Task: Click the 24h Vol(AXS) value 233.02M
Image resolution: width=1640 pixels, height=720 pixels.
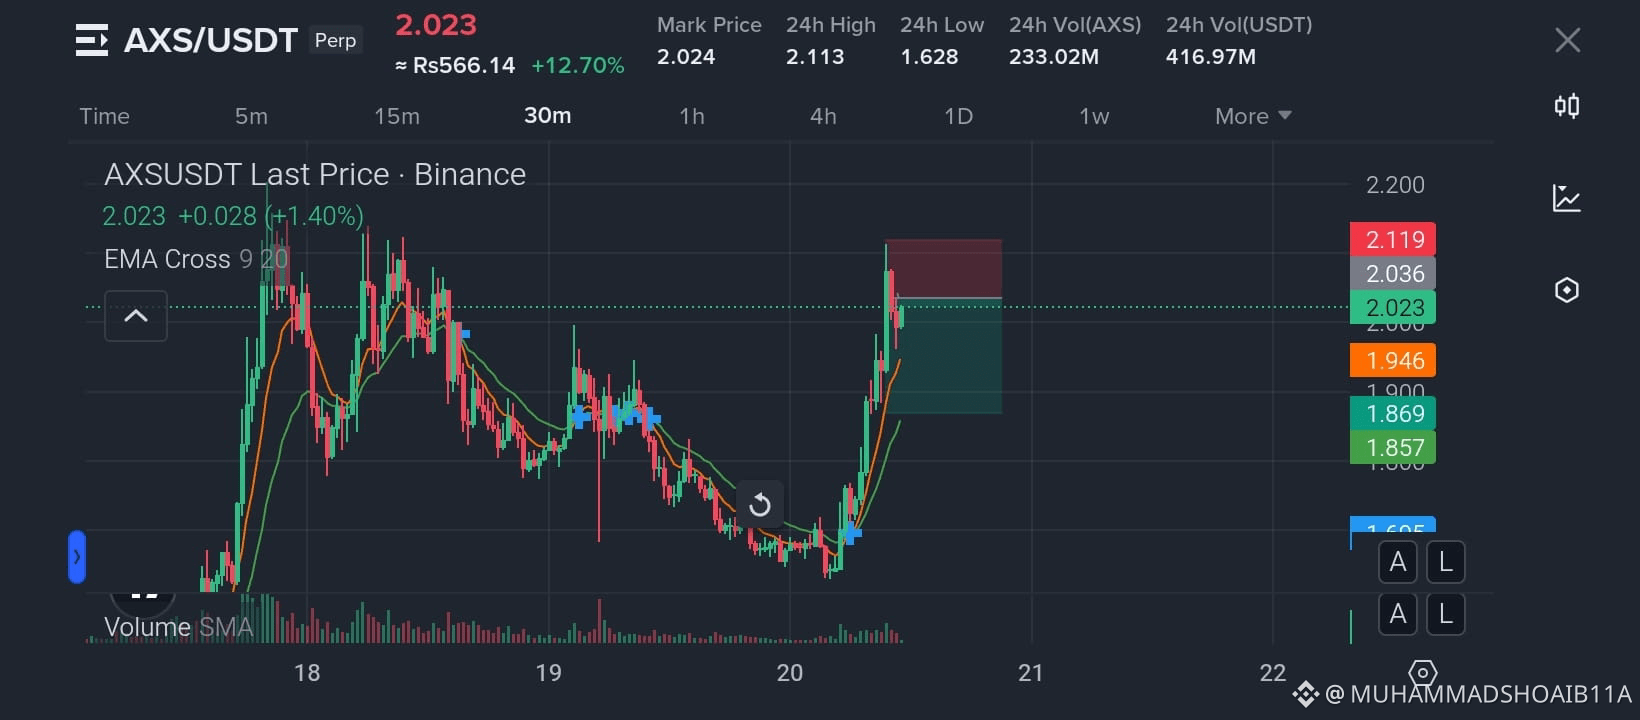Action: point(1054,57)
